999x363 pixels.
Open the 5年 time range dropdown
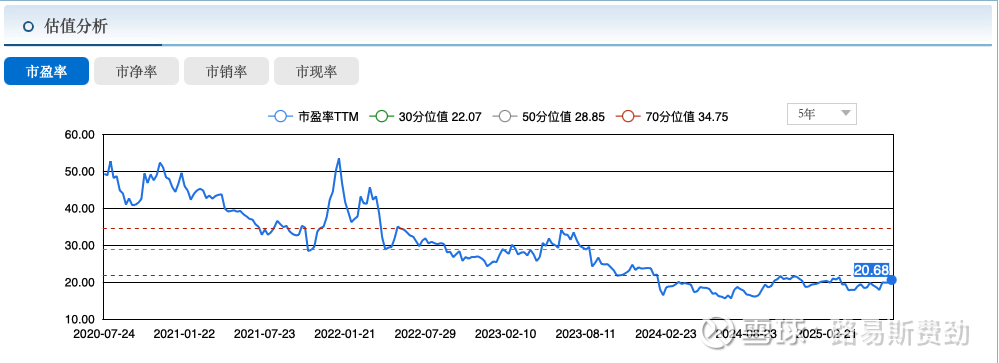tap(822, 114)
